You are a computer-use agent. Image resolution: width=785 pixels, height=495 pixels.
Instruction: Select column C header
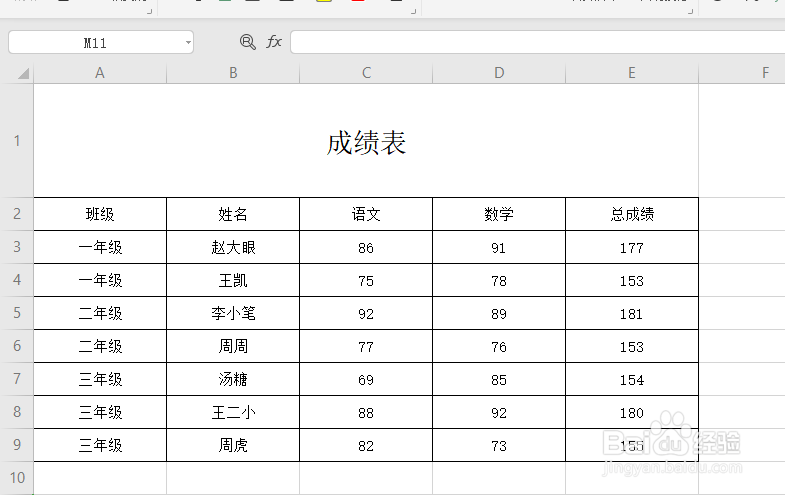click(x=366, y=73)
